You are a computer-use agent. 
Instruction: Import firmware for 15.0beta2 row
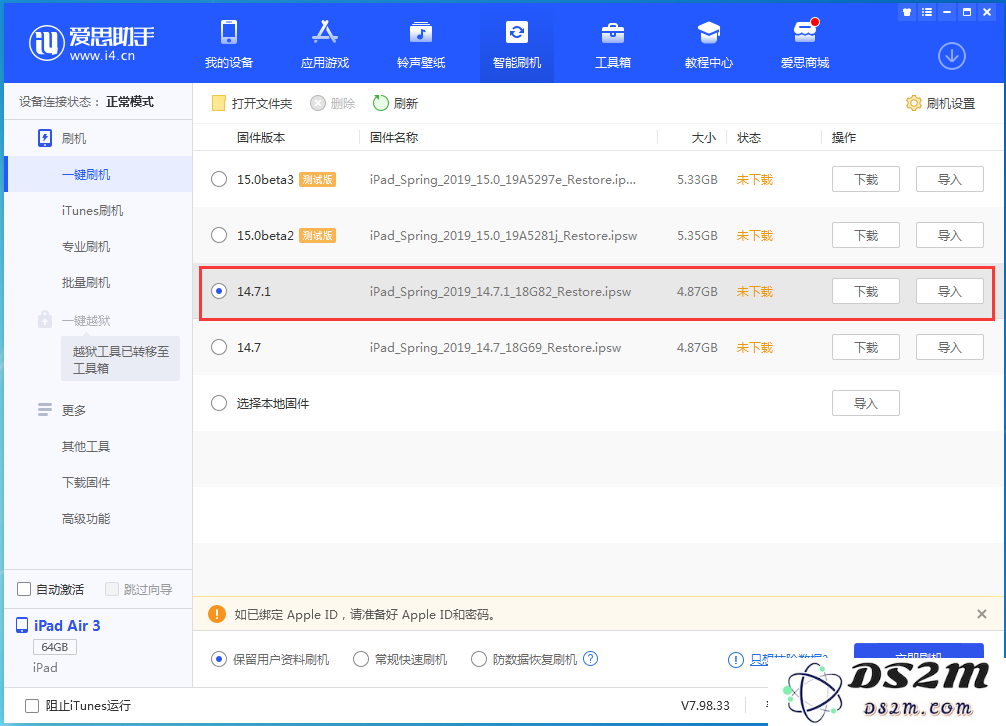pyautogui.click(x=950, y=235)
